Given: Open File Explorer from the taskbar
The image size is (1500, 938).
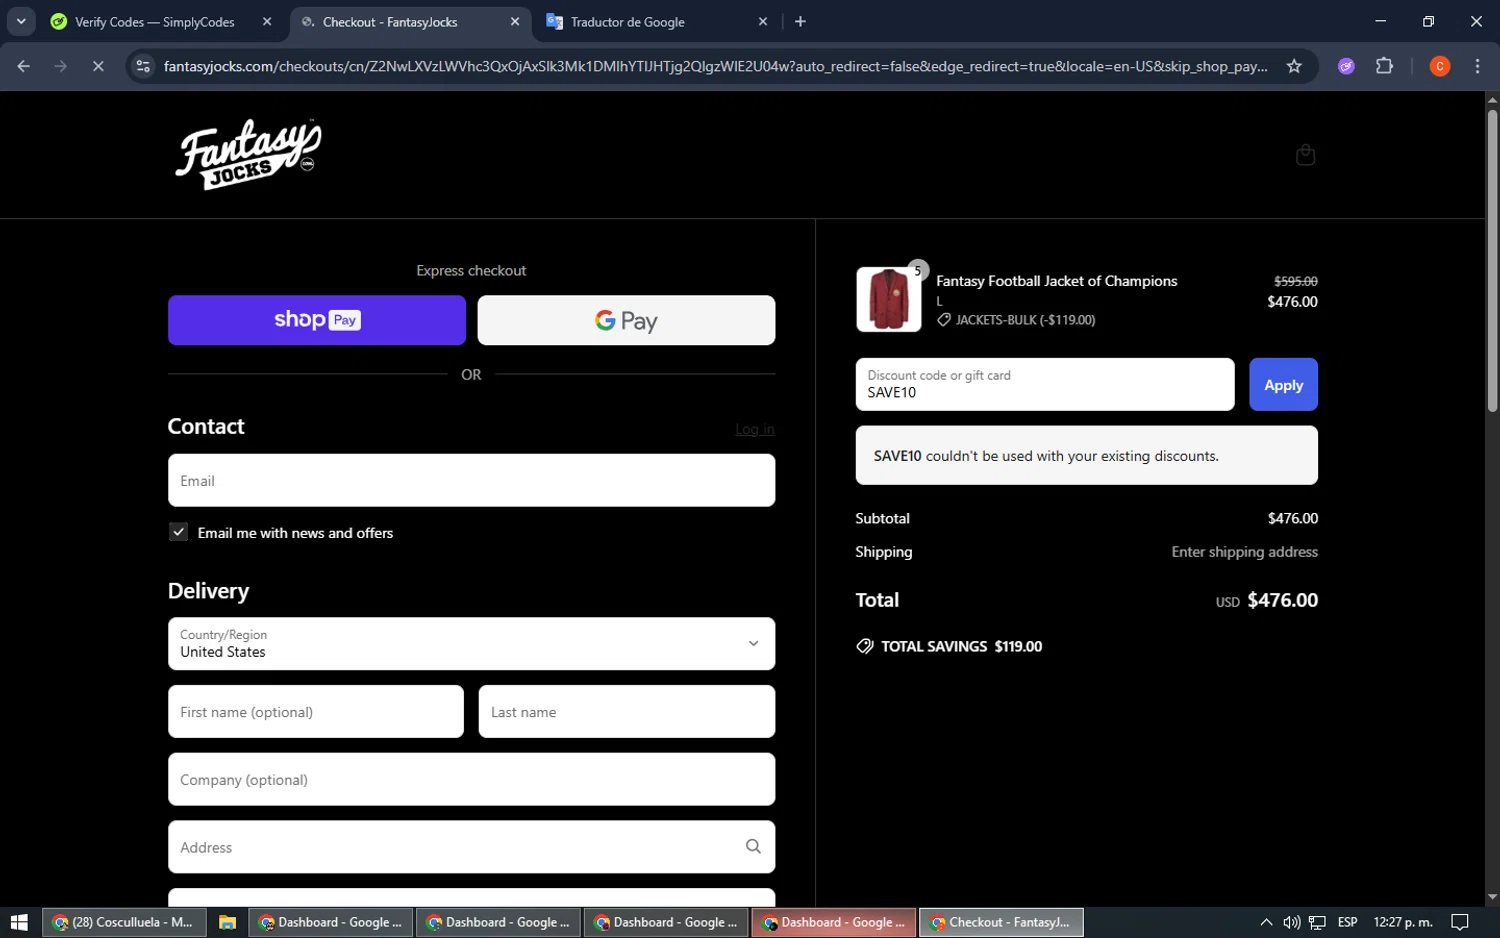Looking at the screenshot, I should click(x=227, y=922).
